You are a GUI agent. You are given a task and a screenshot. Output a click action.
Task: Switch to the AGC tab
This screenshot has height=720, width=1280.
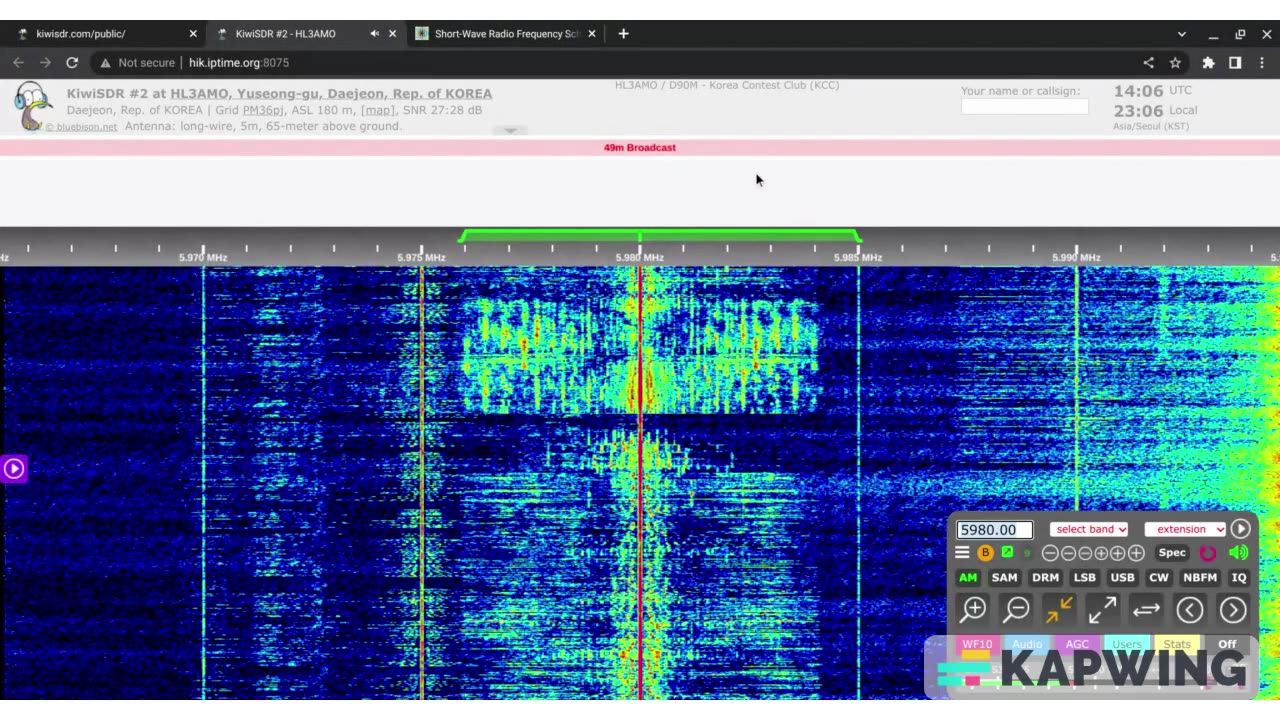click(x=1077, y=644)
